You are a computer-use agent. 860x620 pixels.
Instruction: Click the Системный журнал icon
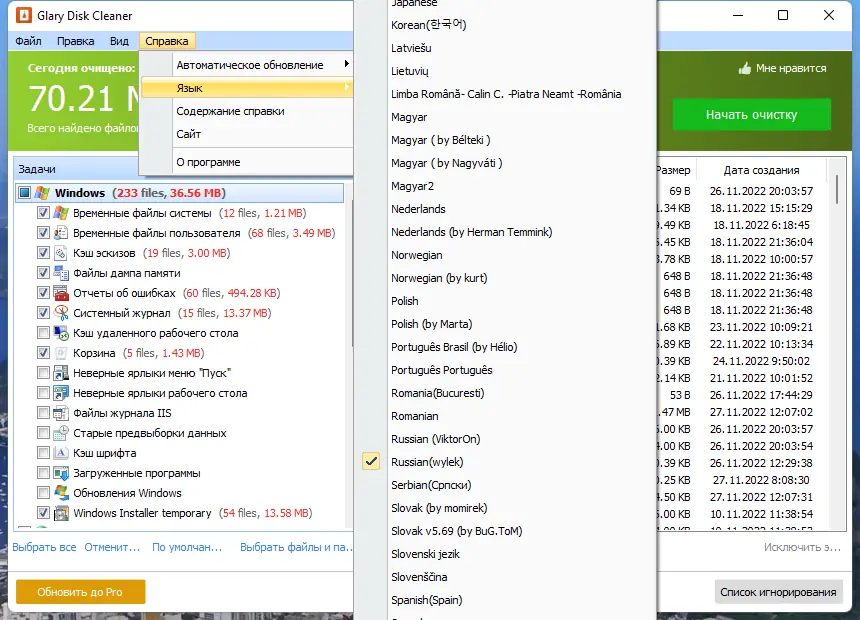[x=61, y=313]
